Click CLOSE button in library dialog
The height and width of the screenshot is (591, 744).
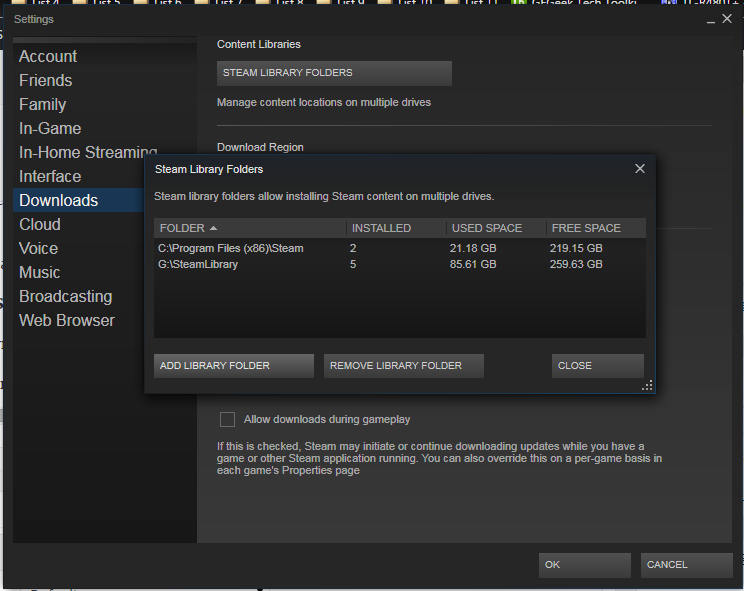point(598,366)
